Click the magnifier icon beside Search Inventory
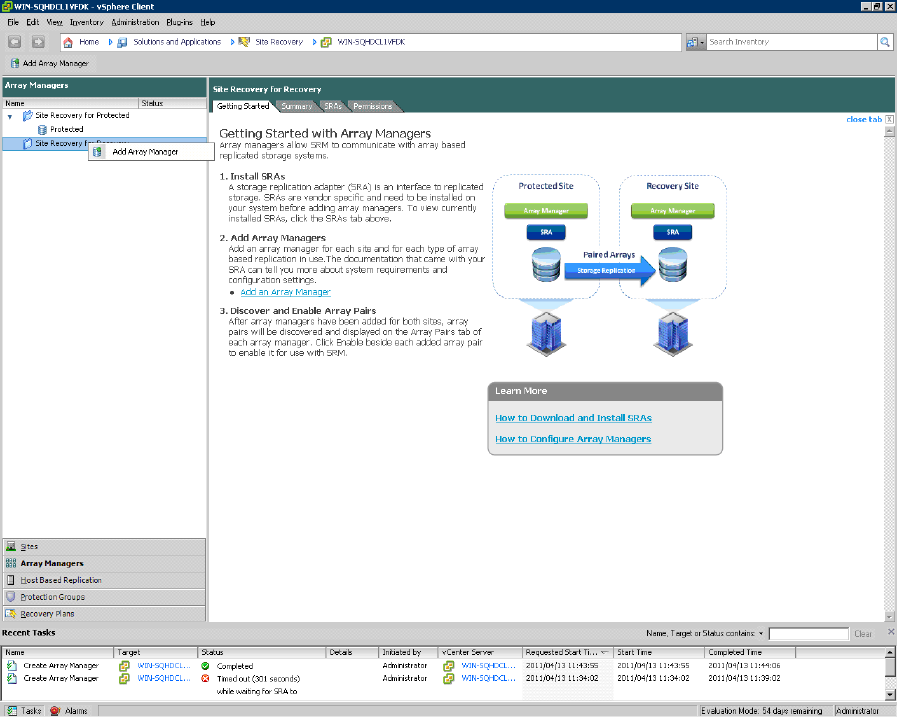Image resolution: width=897 pixels, height=717 pixels. tap(884, 42)
